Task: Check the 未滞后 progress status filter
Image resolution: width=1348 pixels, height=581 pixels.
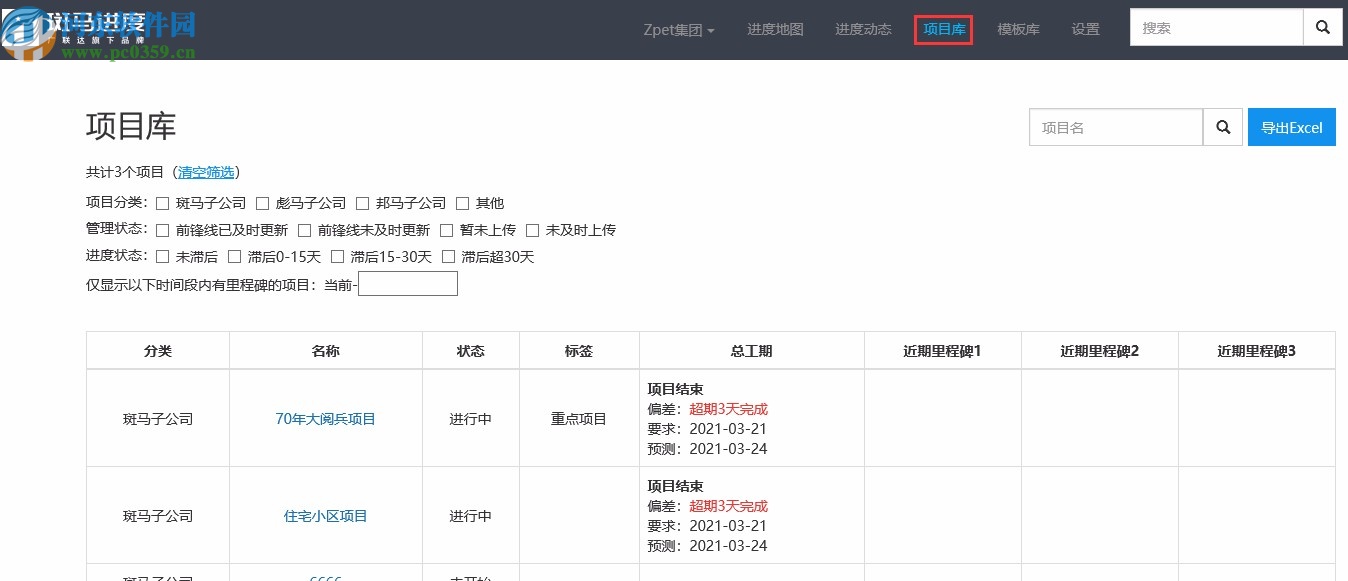Action: click(x=163, y=256)
